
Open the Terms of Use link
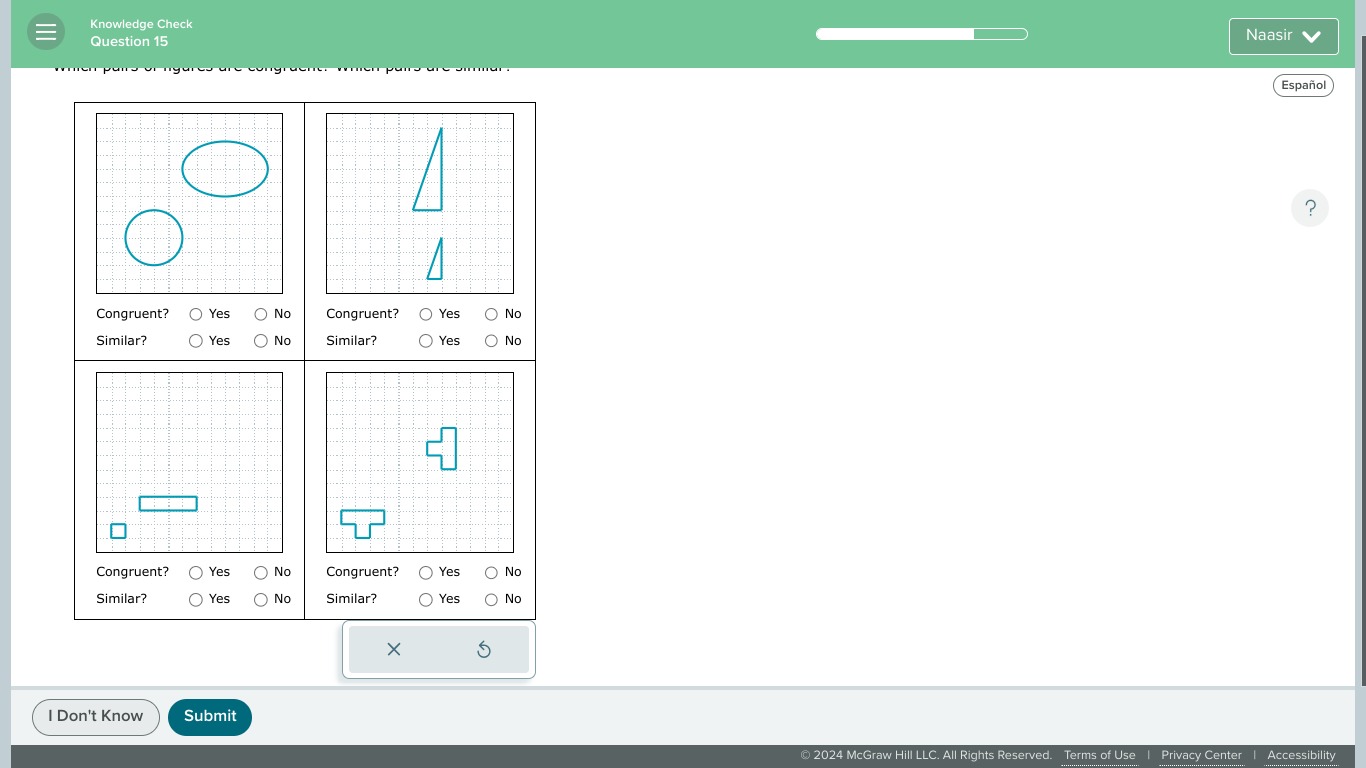tap(1100, 755)
